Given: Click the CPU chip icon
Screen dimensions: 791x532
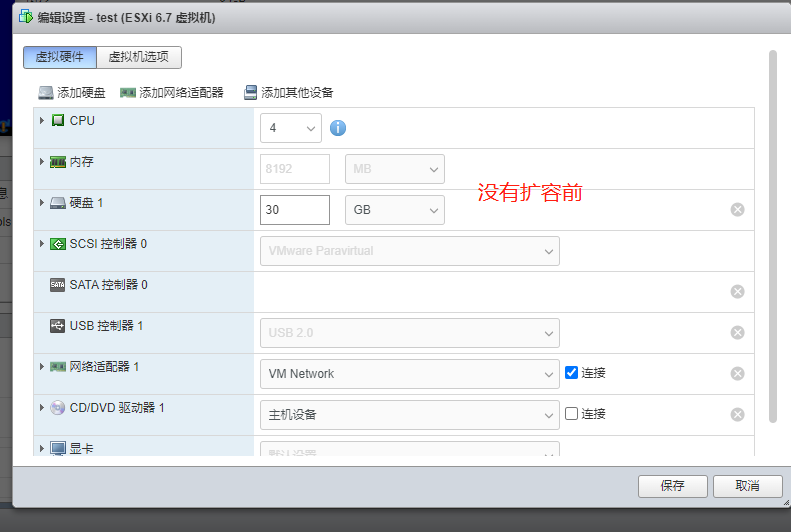Looking at the screenshot, I should click(58, 121).
